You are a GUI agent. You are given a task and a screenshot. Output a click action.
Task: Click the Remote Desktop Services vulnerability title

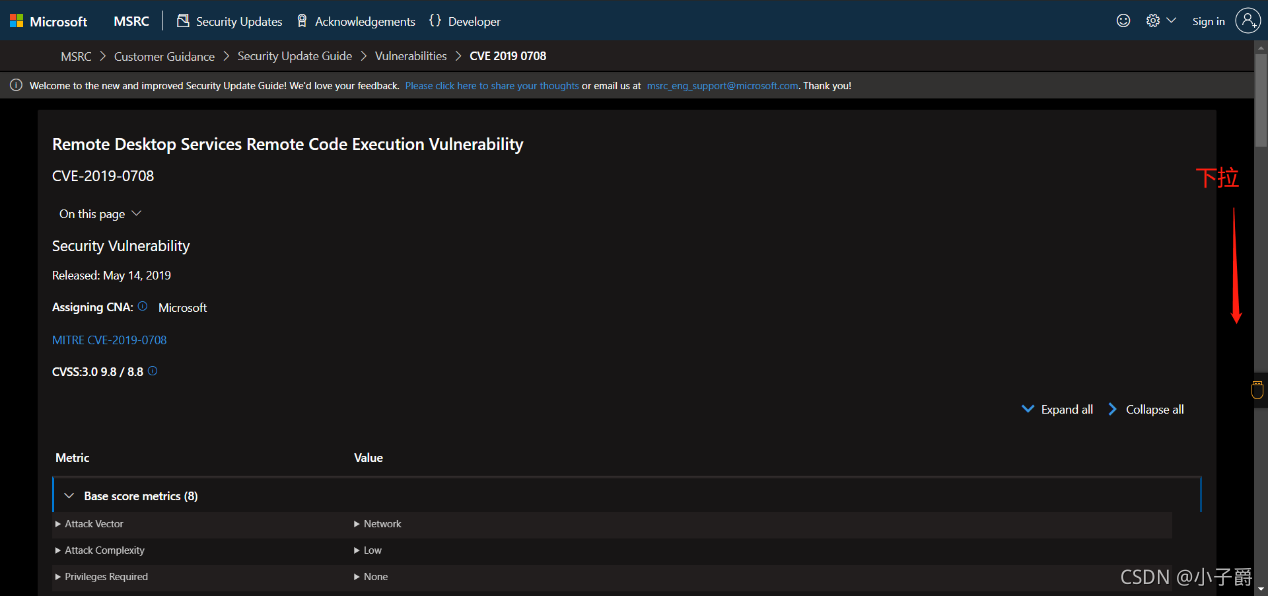point(288,144)
